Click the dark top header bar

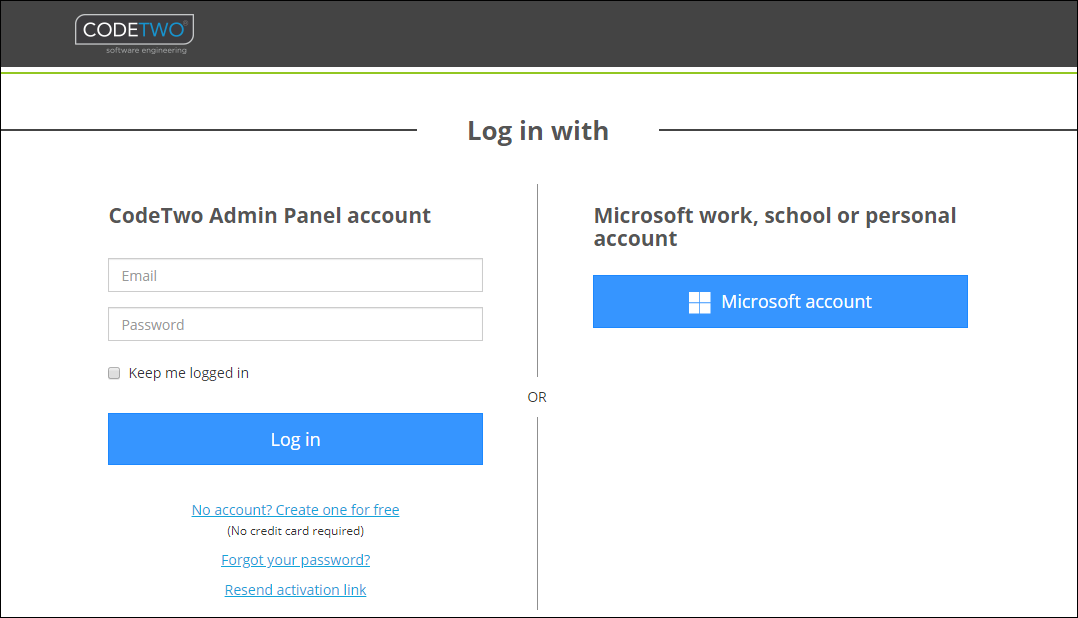pyautogui.click(x=600, y=33)
